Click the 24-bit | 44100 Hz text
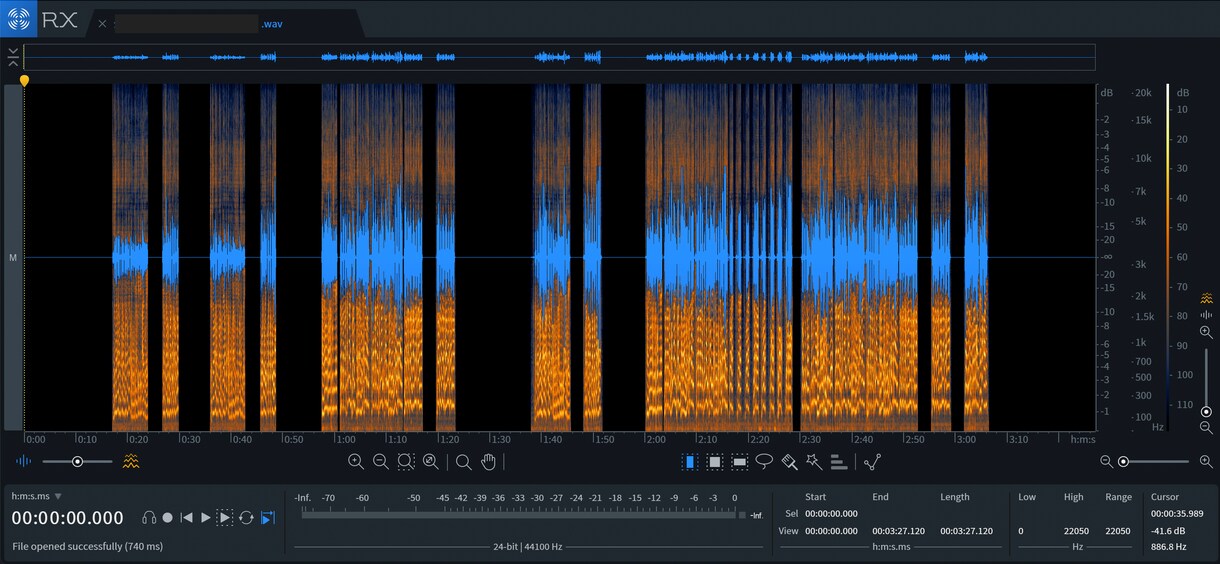The image size is (1220, 564). point(527,547)
